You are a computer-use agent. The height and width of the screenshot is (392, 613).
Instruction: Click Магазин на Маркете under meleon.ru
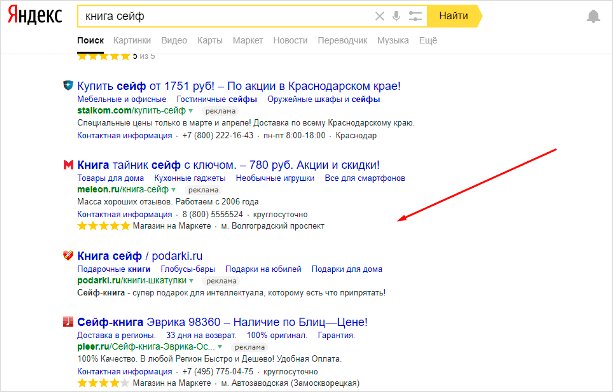click(172, 226)
